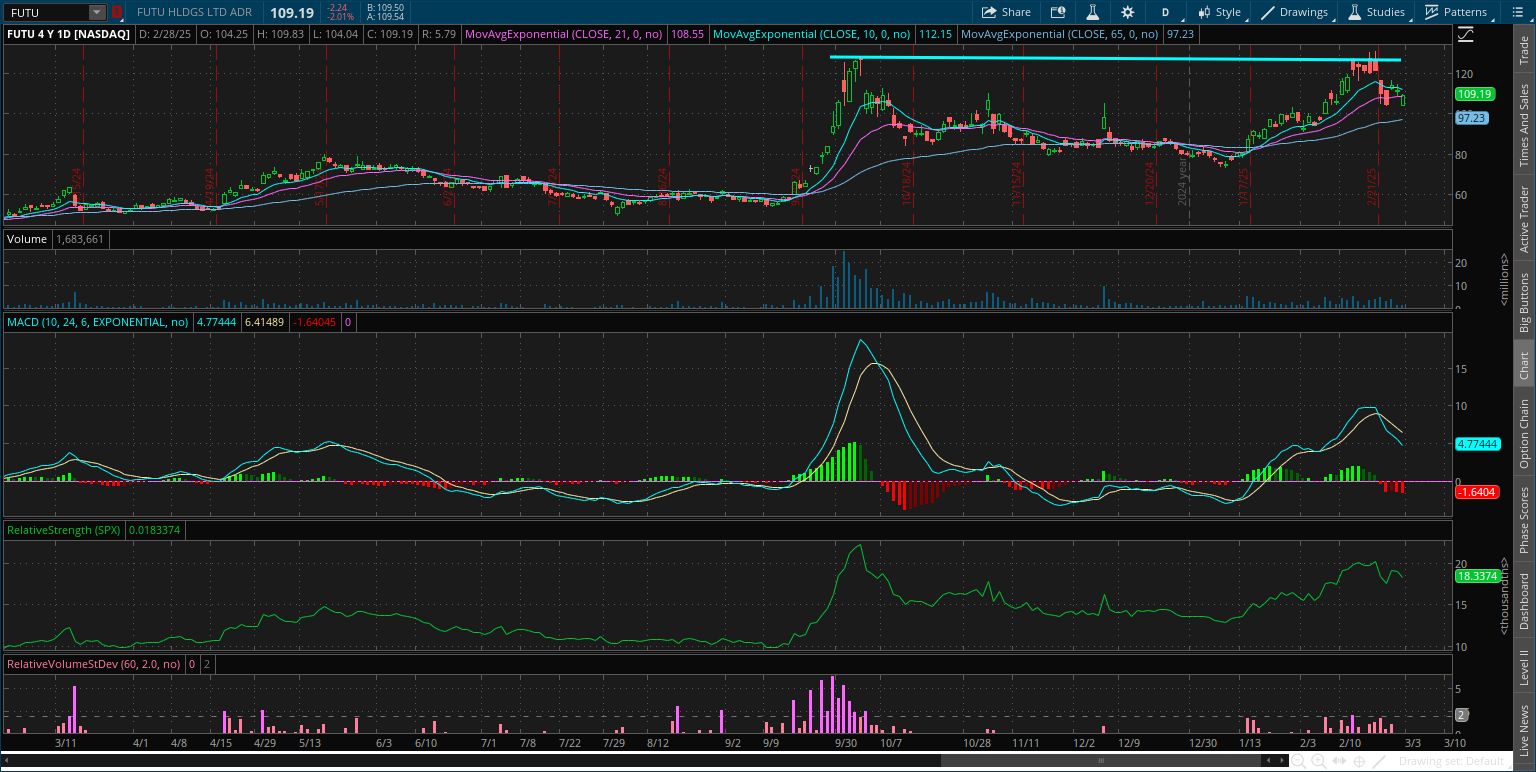Click the MACD (10, 24, 6) study label
This screenshot has height=772, width=1536.
click(98, 322)
